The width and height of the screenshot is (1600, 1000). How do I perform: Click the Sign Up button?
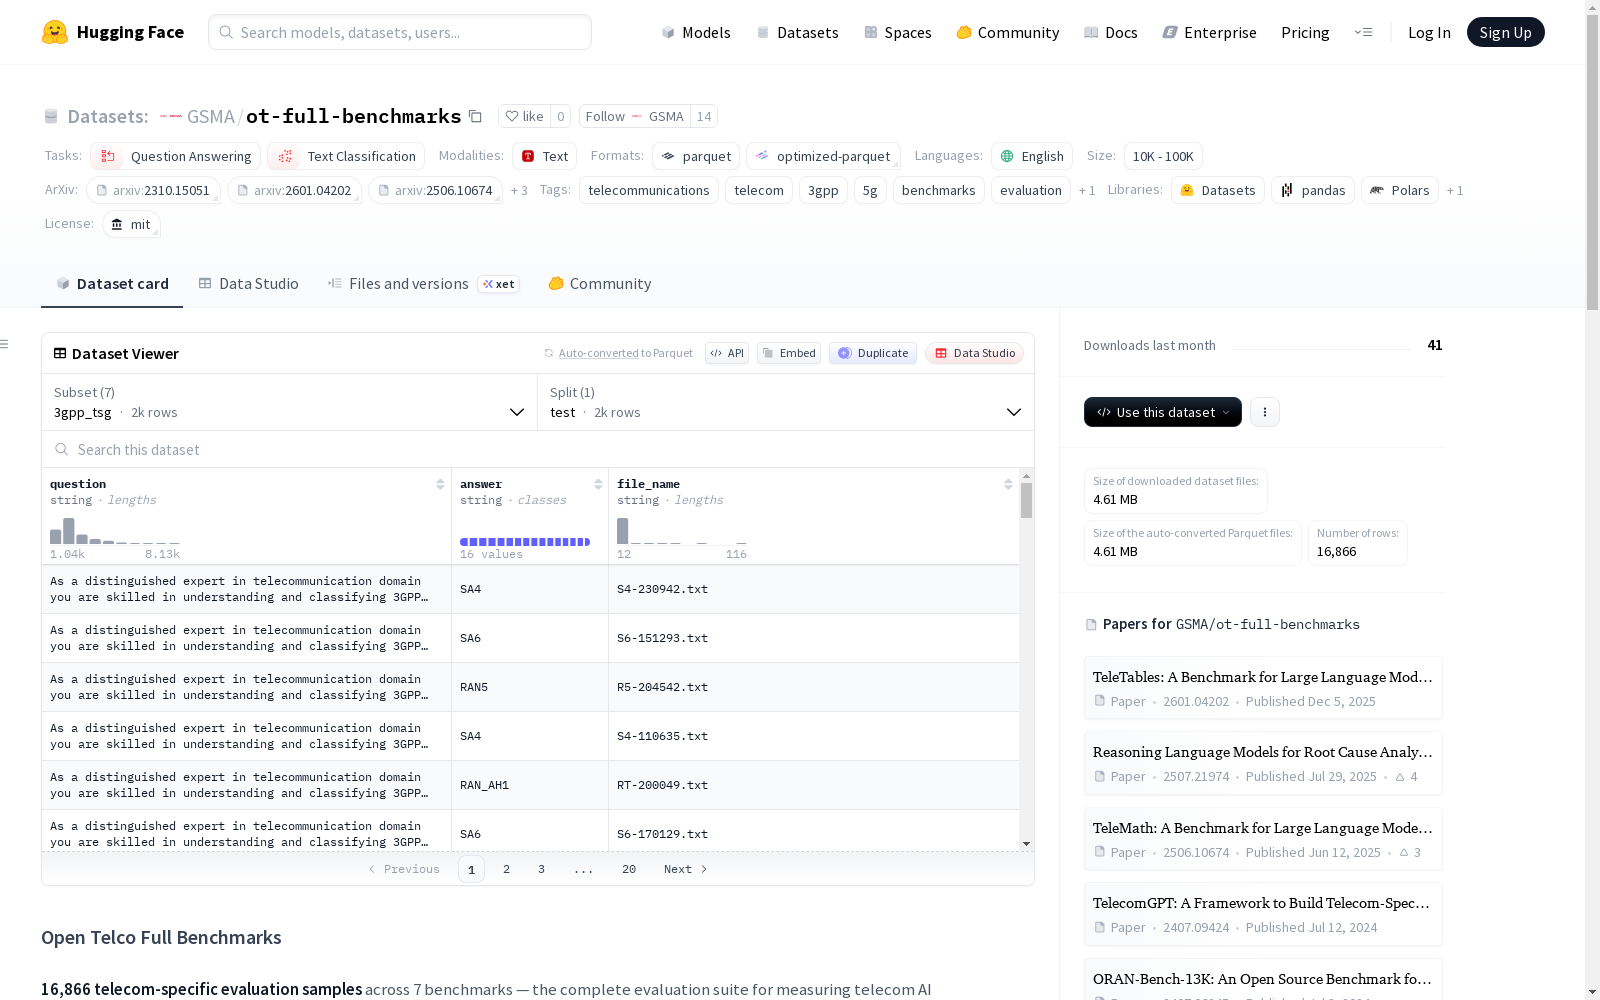(x=1505, y=32)
